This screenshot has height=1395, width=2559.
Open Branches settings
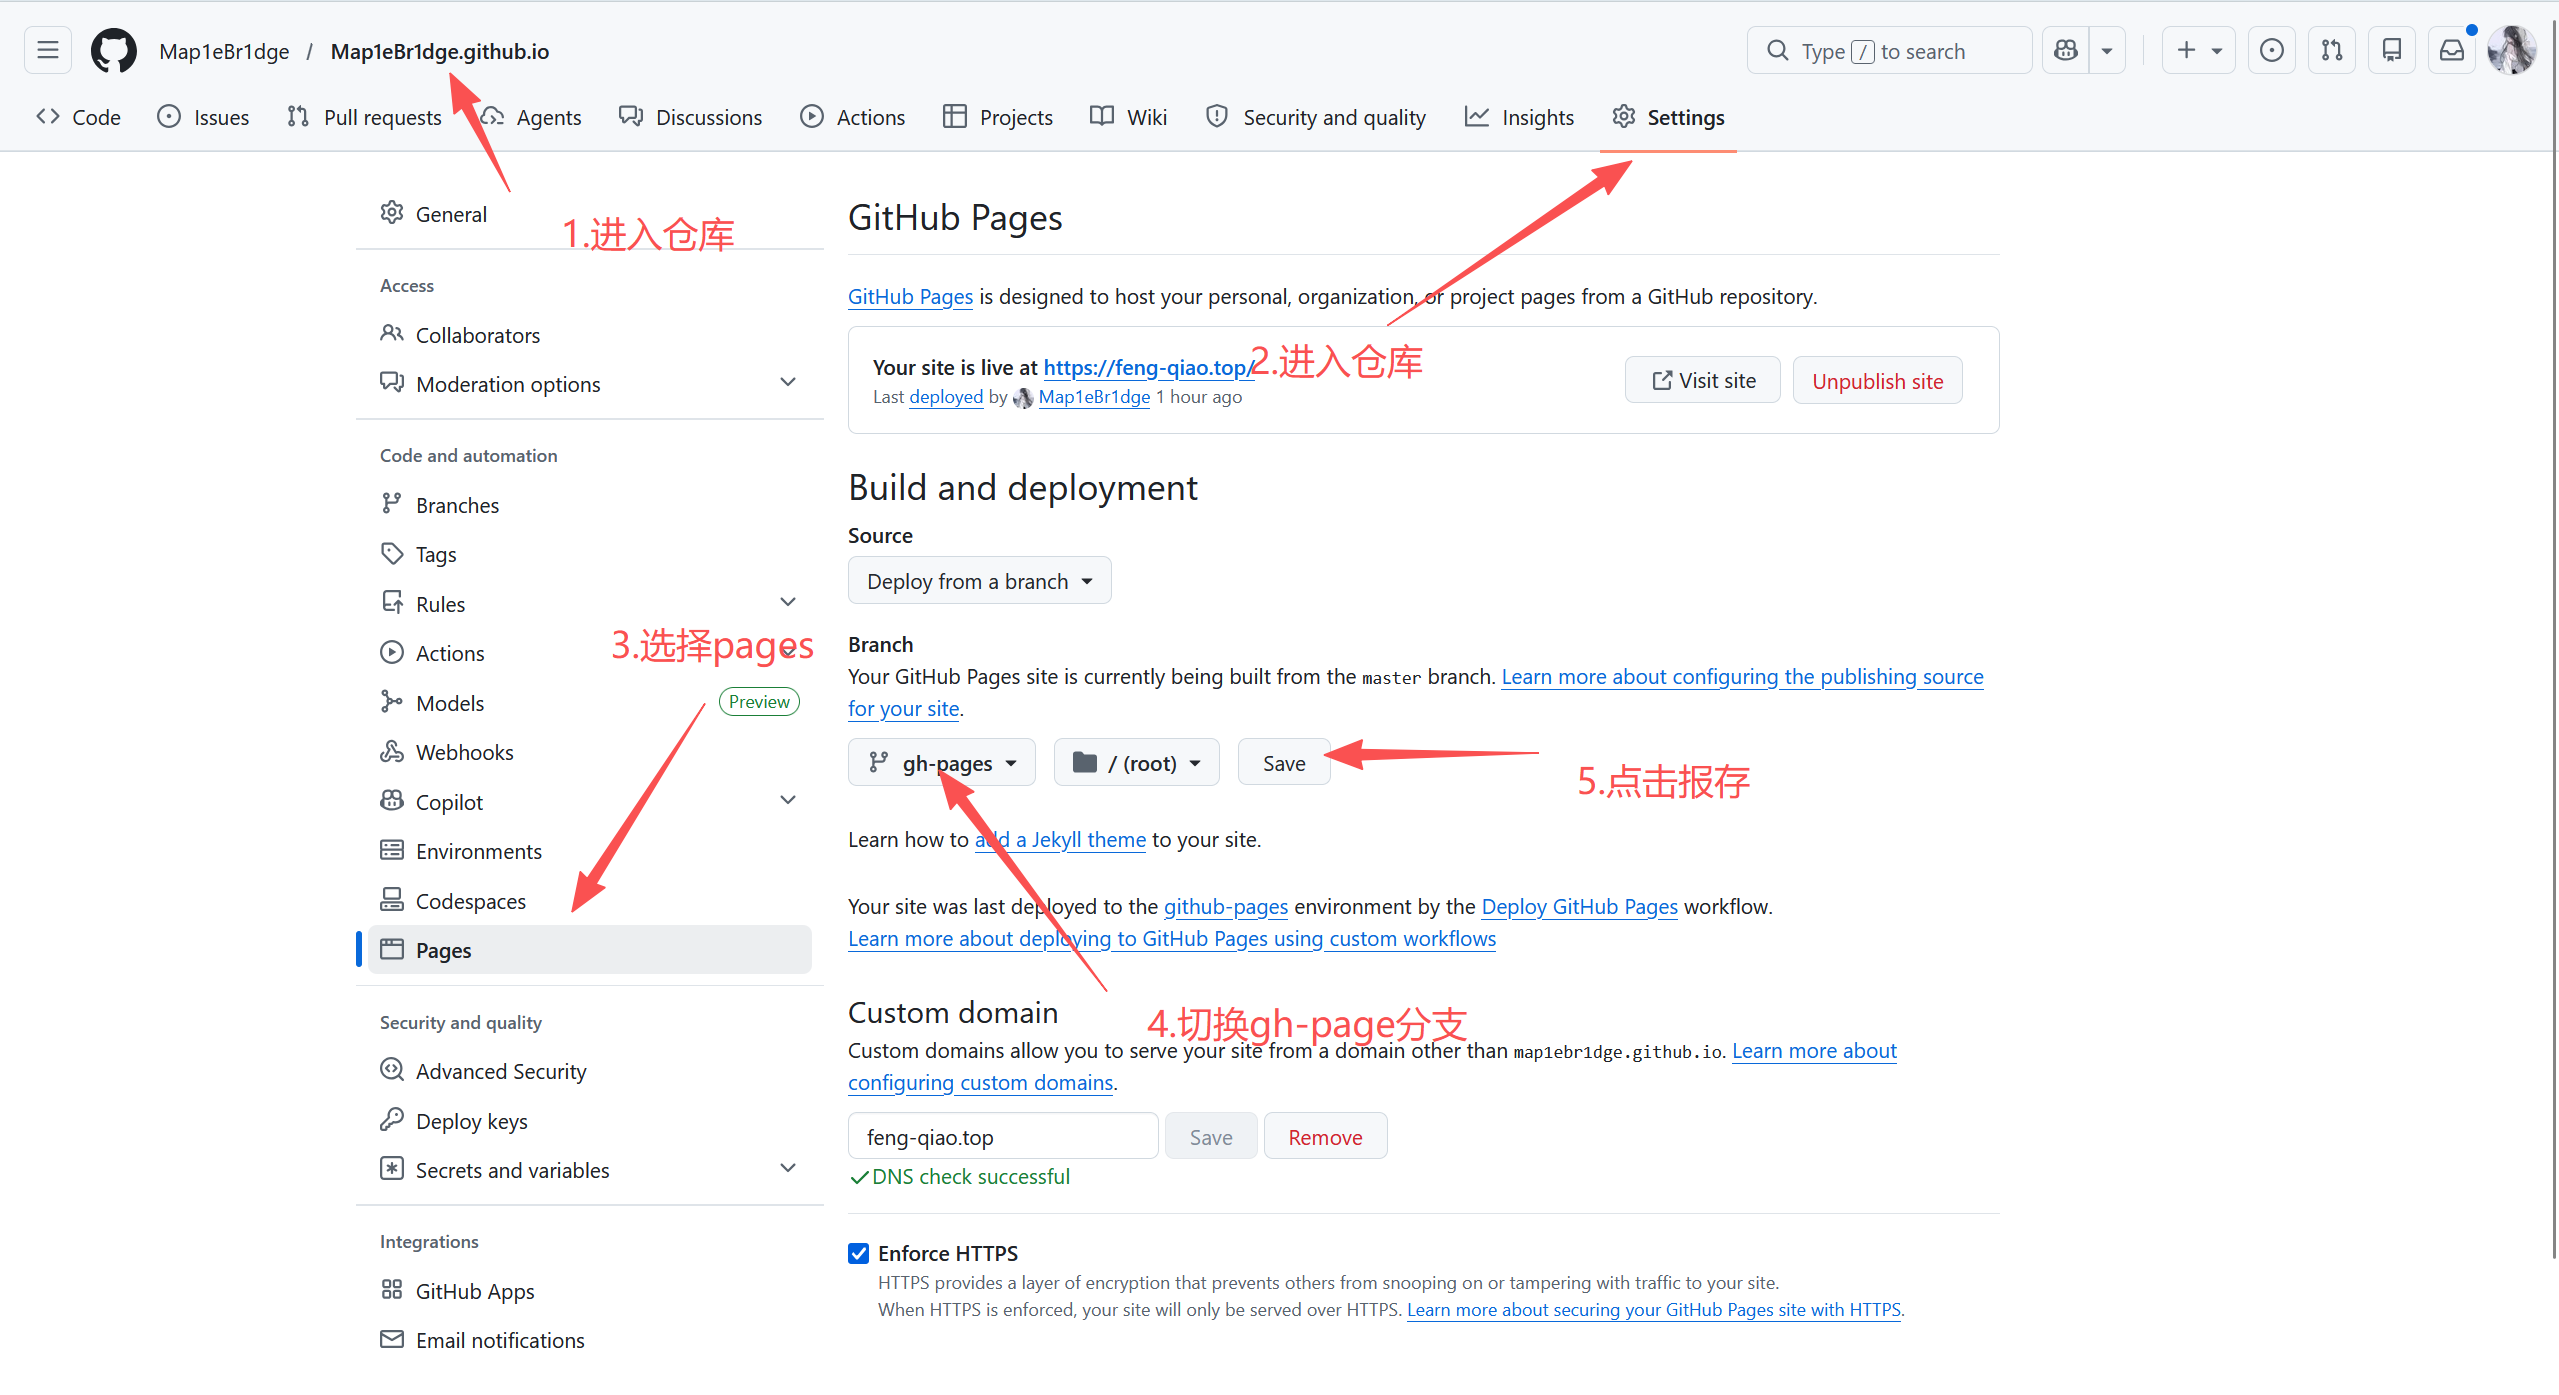(590, 505)
